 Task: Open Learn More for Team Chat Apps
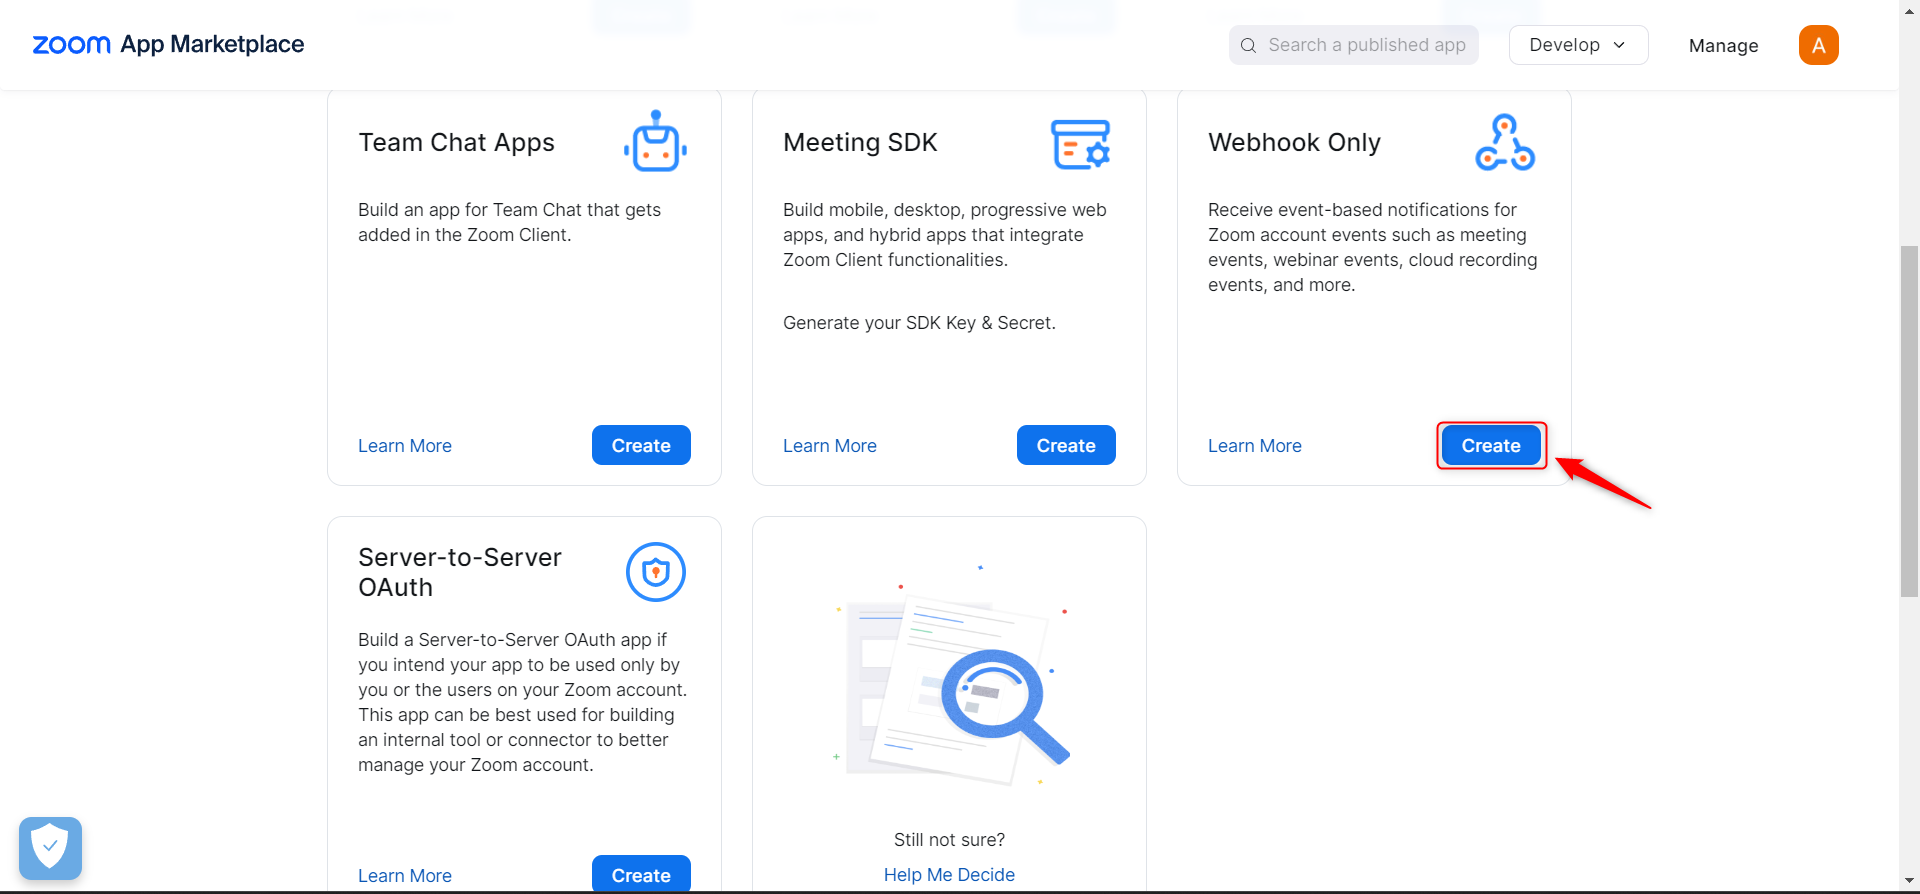pyautogui.click(x=405, y=446)
